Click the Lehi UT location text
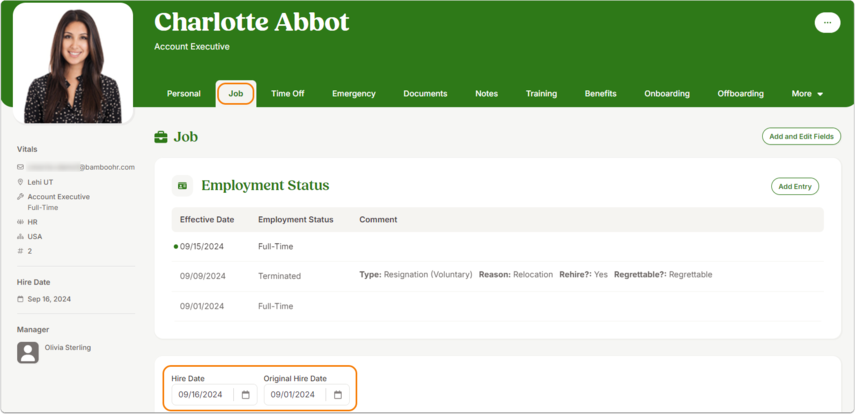Screen dimensions: 855x414 tap(40, 182)
